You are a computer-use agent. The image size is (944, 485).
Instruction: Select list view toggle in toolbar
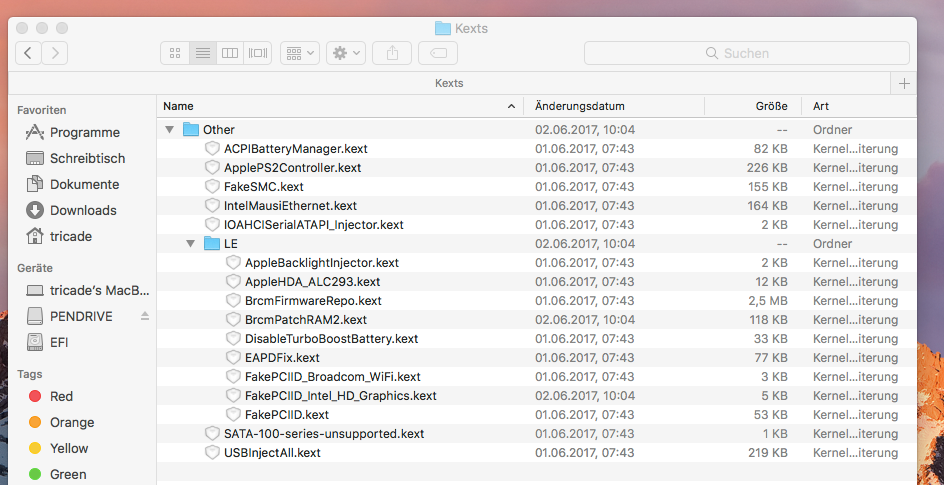(x=203, y=53)
